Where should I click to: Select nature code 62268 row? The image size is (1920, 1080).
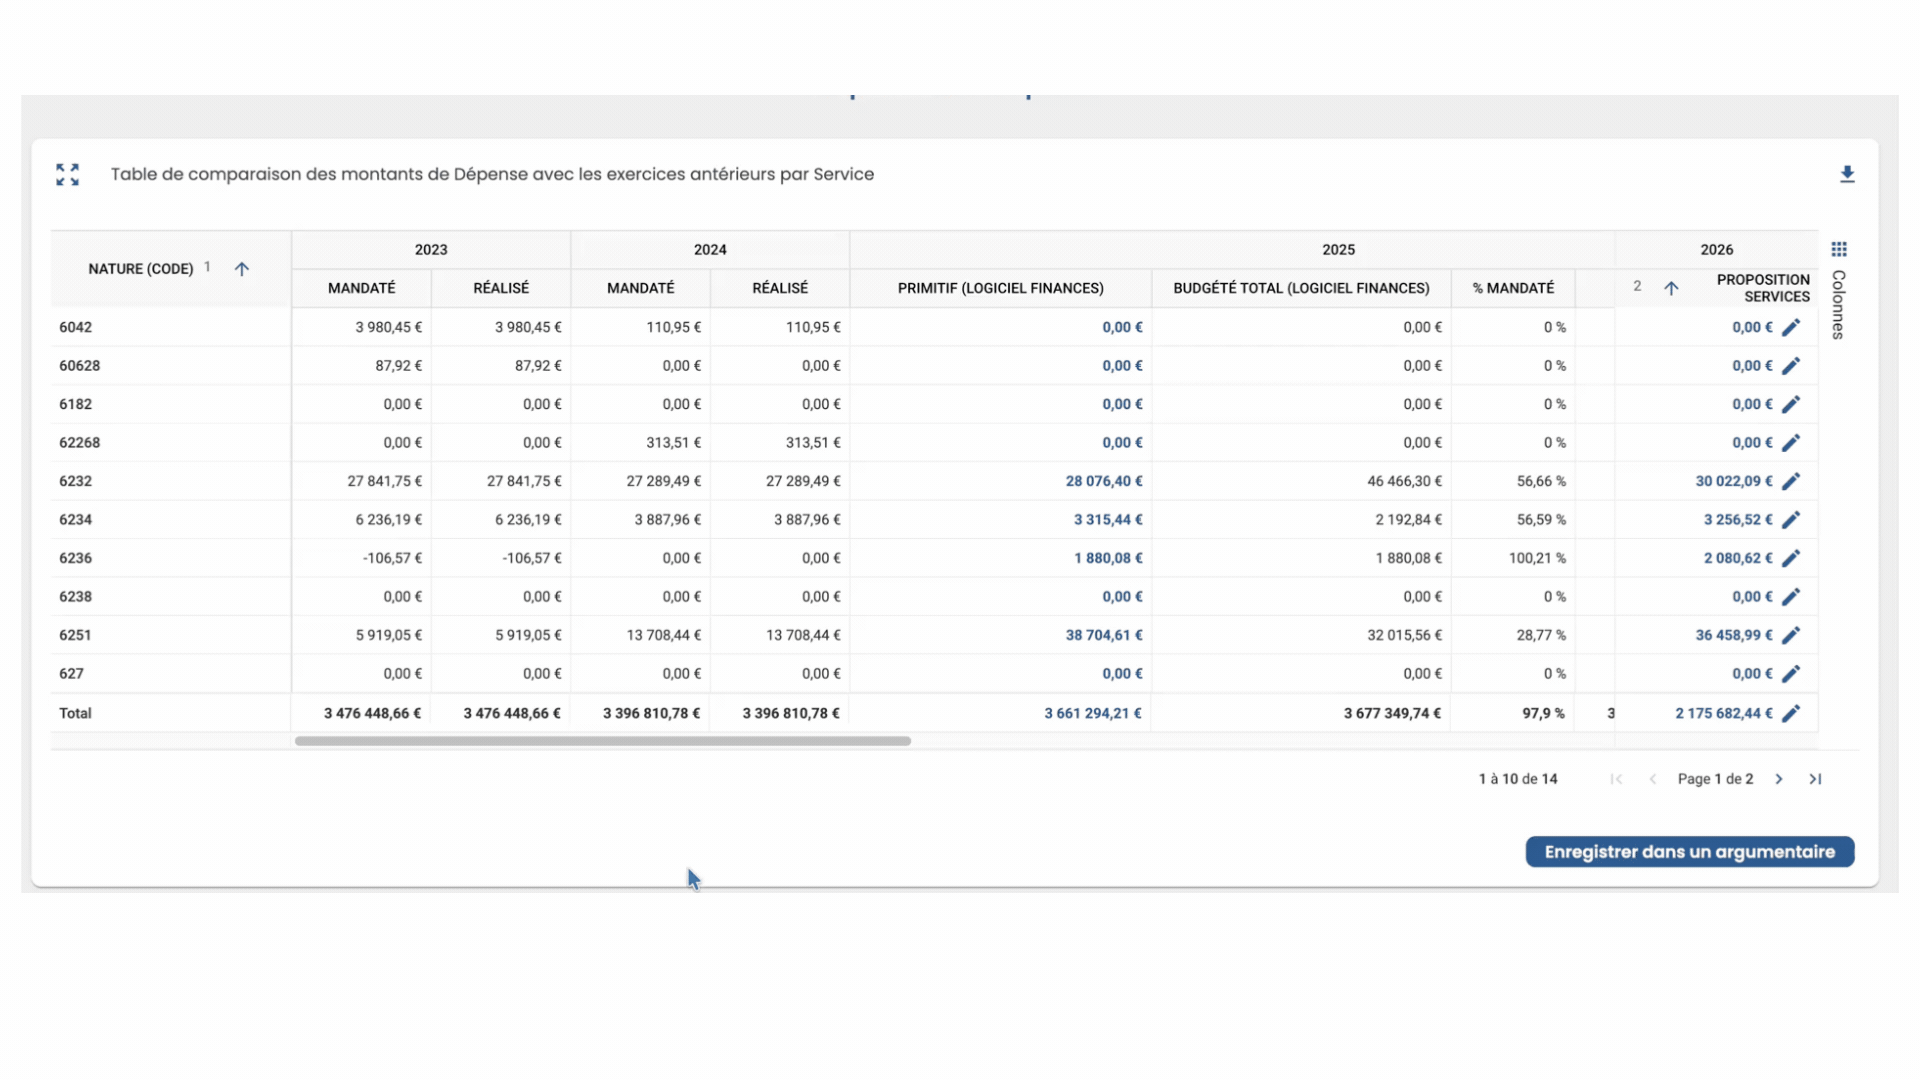[x=79, y=443]
